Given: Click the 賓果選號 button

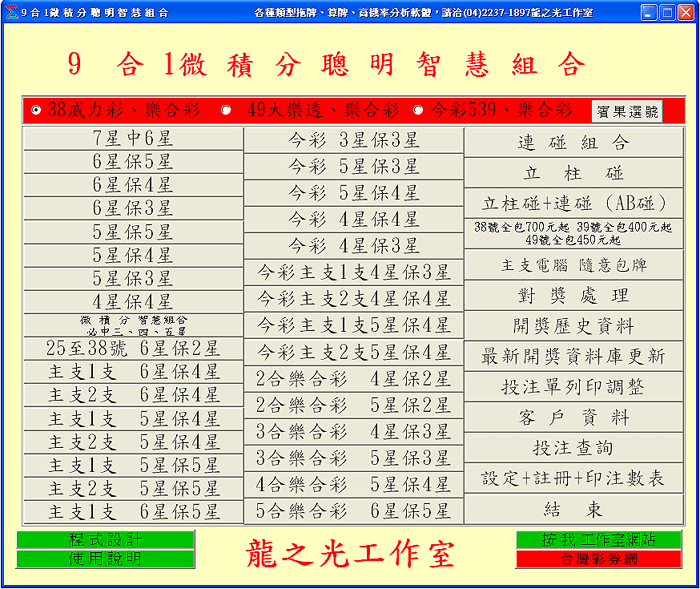Looking at the screenshot, I should tap(627, 112).
